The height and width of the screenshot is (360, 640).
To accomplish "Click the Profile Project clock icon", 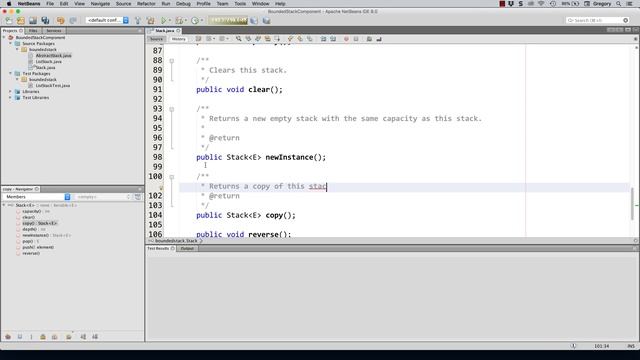I will [x=195, y=20].
